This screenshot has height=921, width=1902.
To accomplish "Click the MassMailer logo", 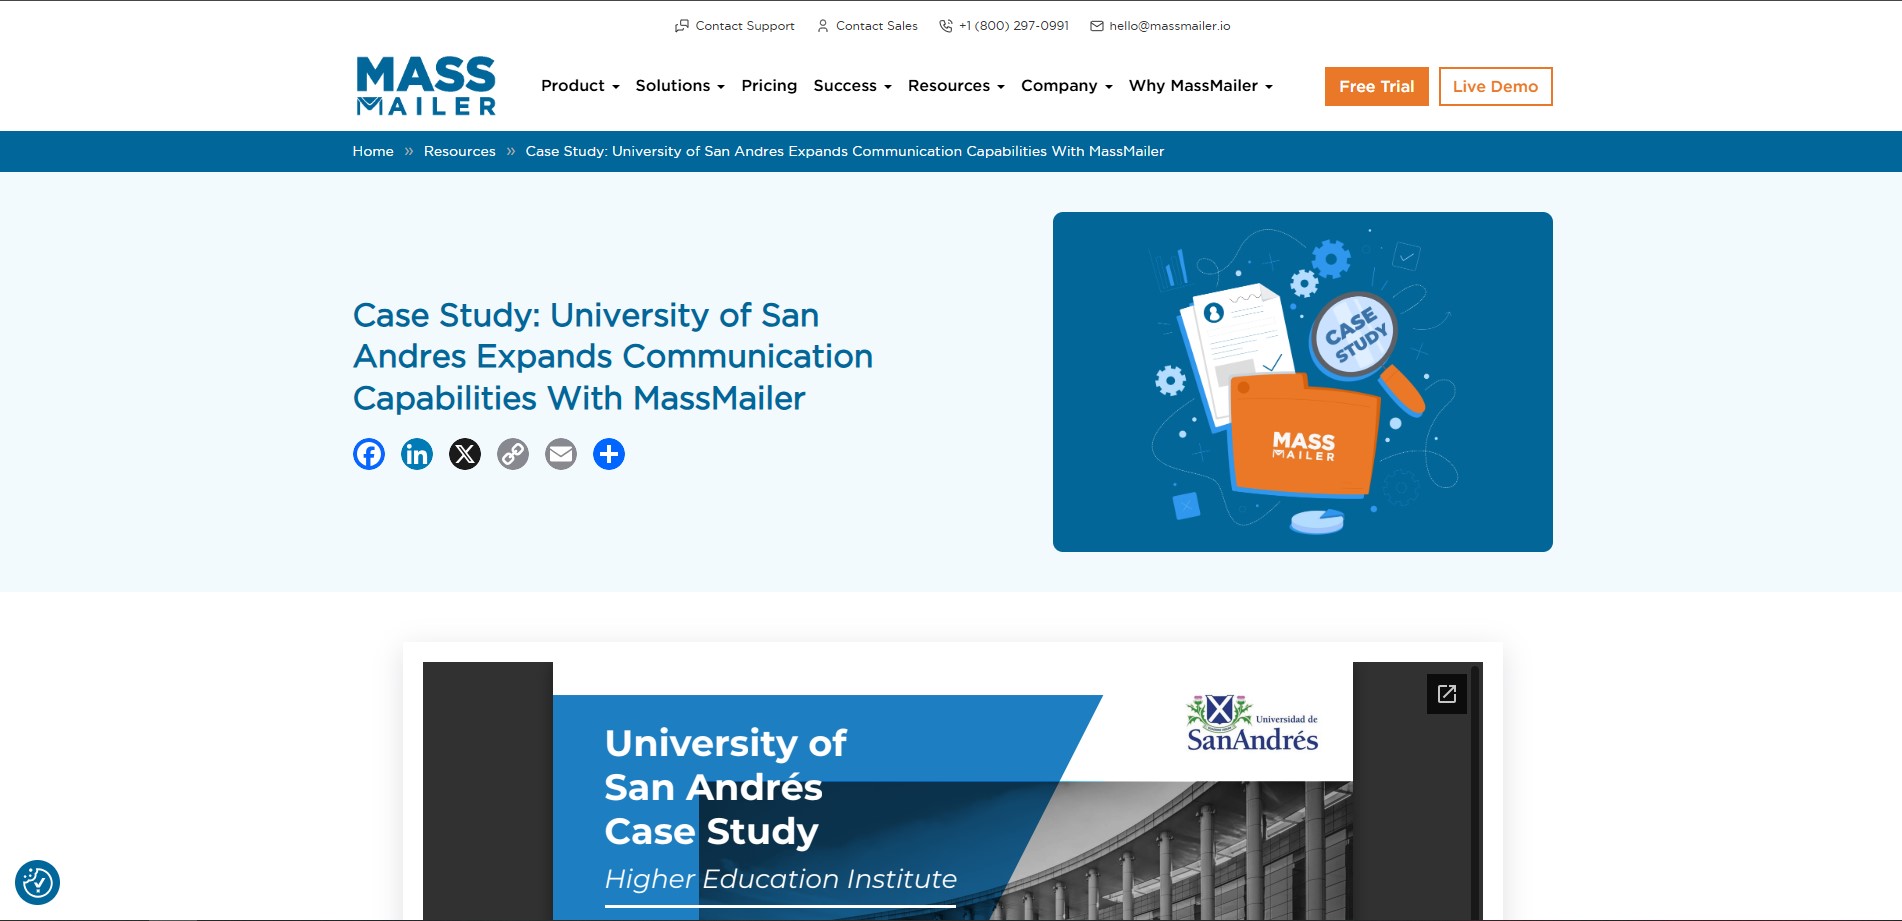I will tap(426, 86).
